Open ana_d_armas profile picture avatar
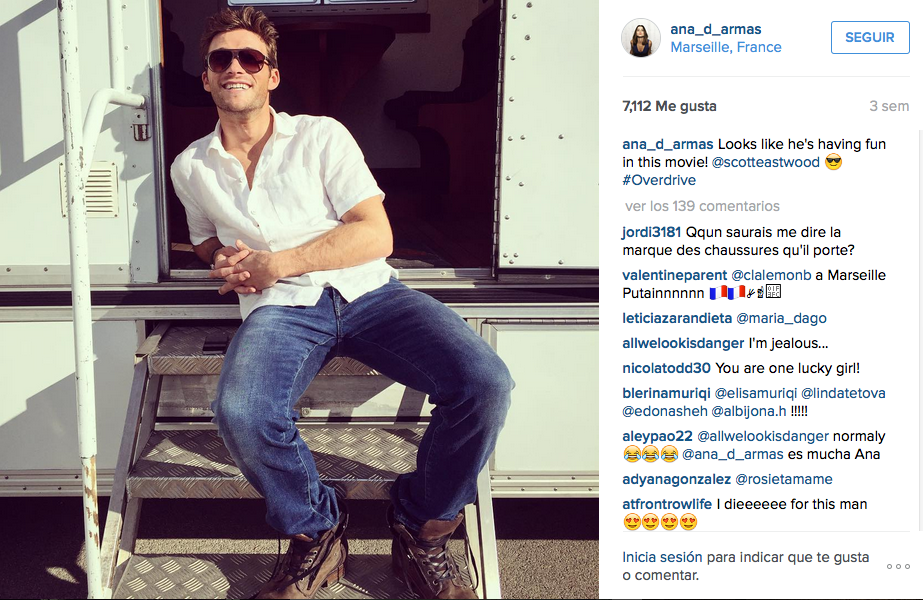The height and width of the screenshot is (600, 923). (x=640, y=38)
